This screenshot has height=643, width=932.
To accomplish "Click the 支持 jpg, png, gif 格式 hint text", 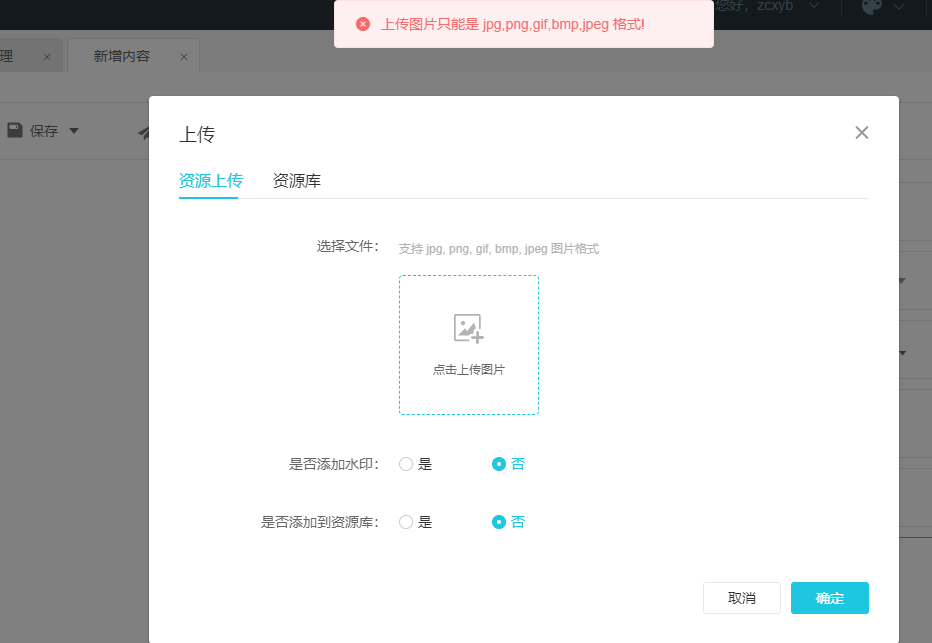I will 498,249.
